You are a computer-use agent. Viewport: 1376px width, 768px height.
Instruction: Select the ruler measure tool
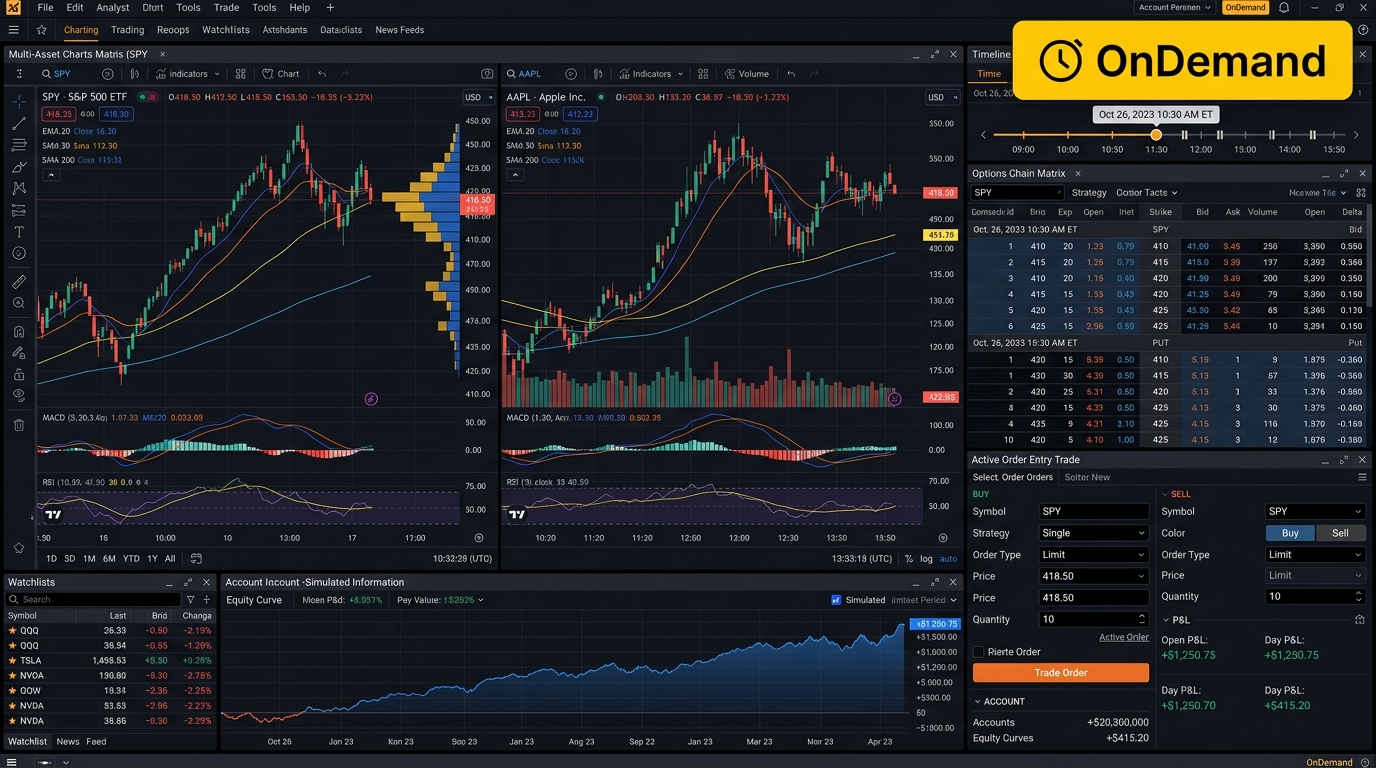click(18, 281)
